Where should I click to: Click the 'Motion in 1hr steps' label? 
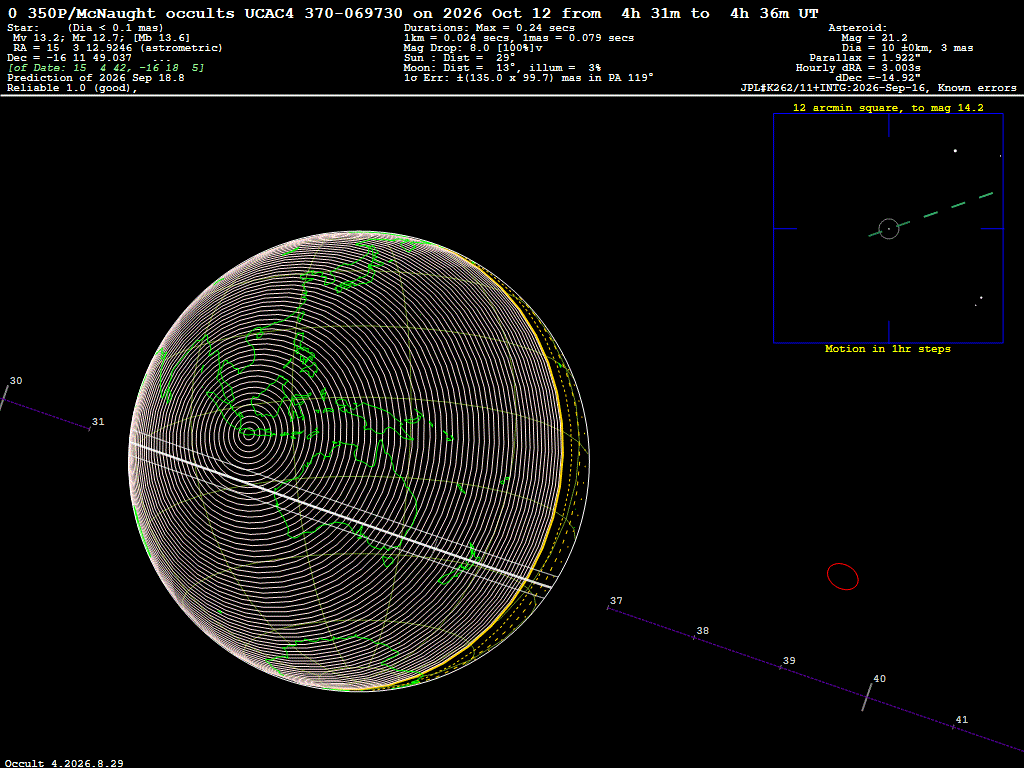pos(888,349)
